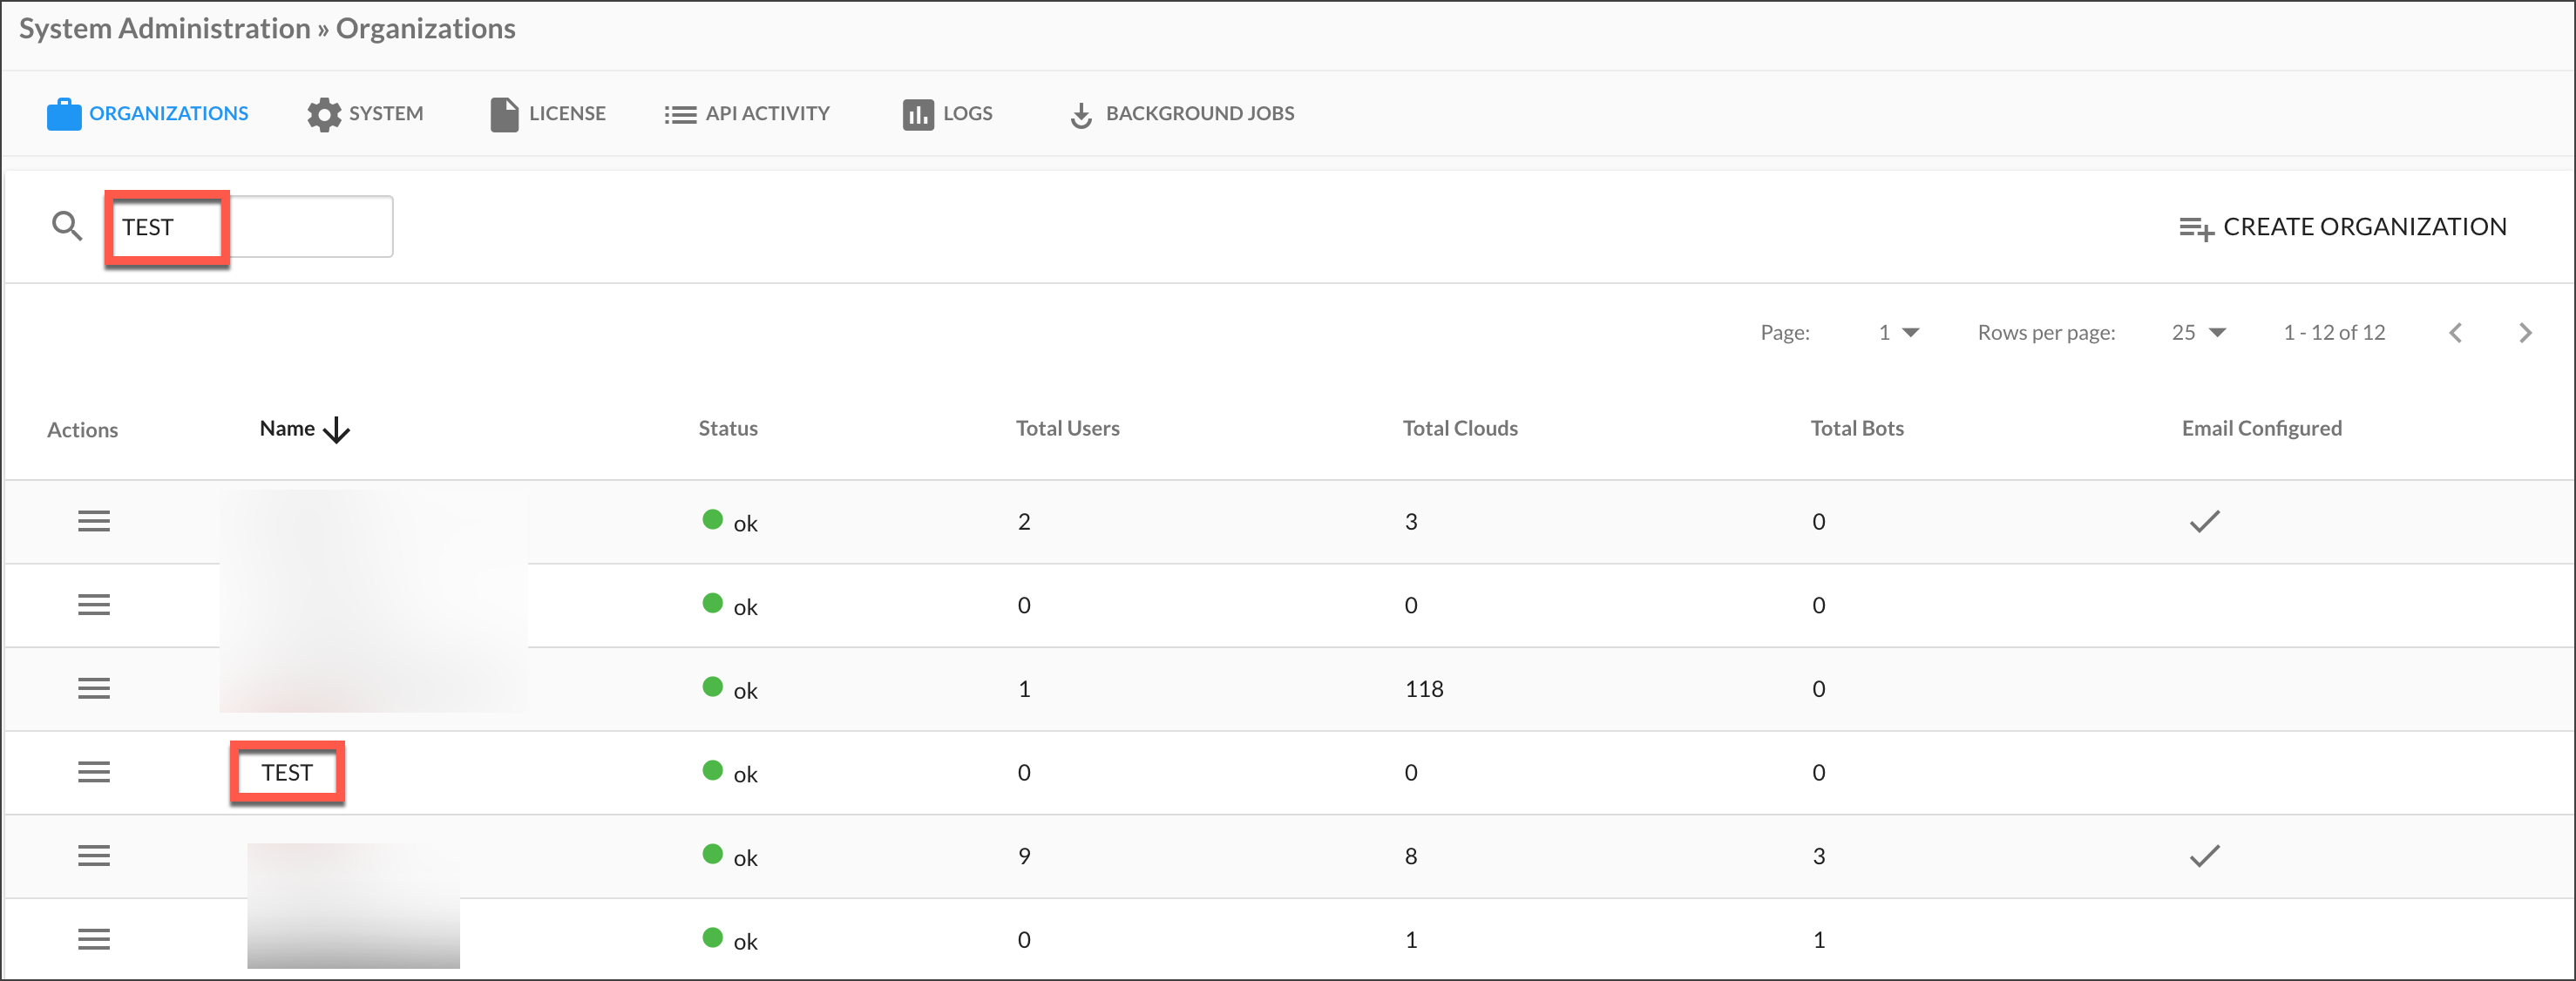This screenshot has height=981, width=2576.
Task: Open actions menu for TEST organization
Action: (94, 772)
